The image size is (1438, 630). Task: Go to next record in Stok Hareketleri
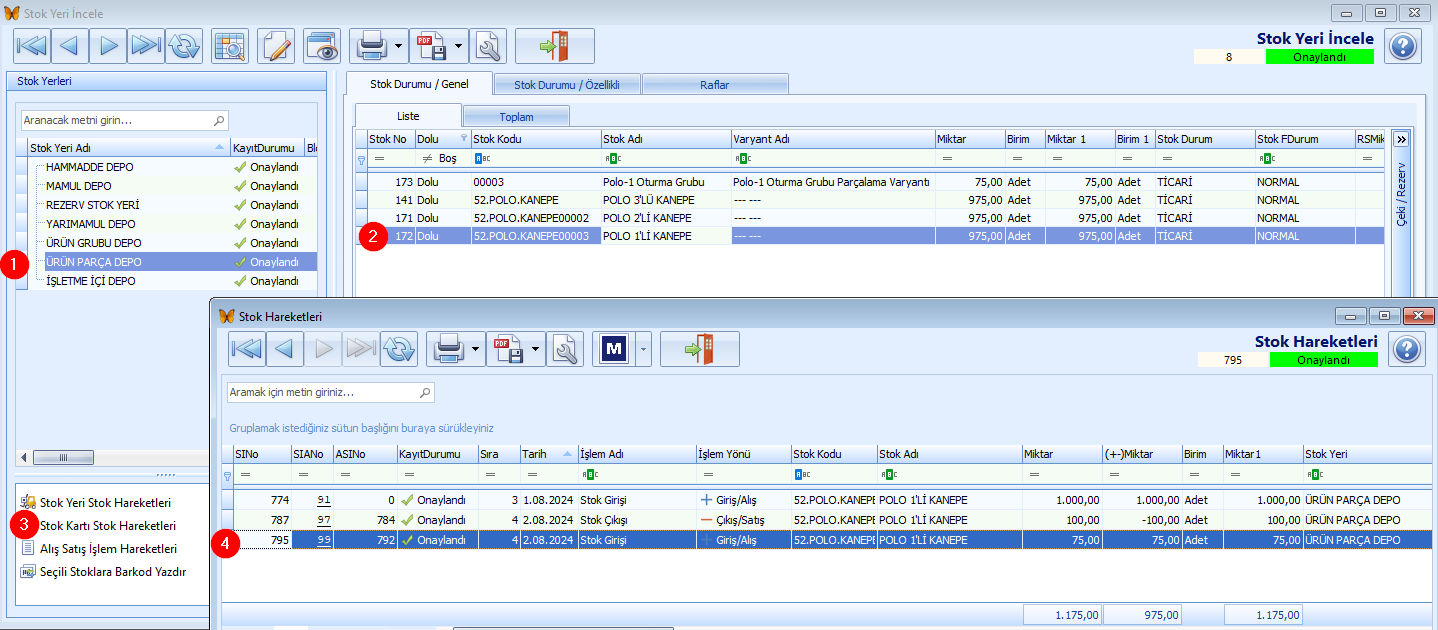324,349
